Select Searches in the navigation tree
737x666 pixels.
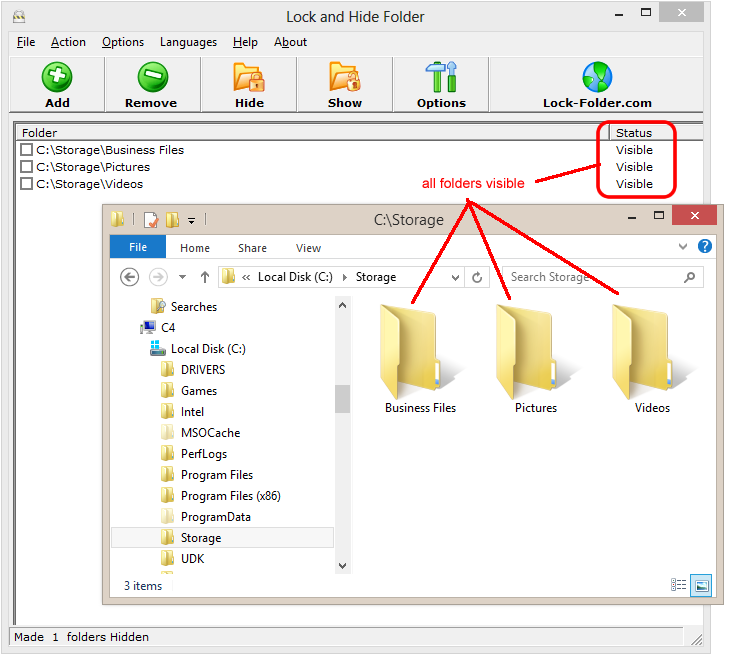[x=194, y=306]
